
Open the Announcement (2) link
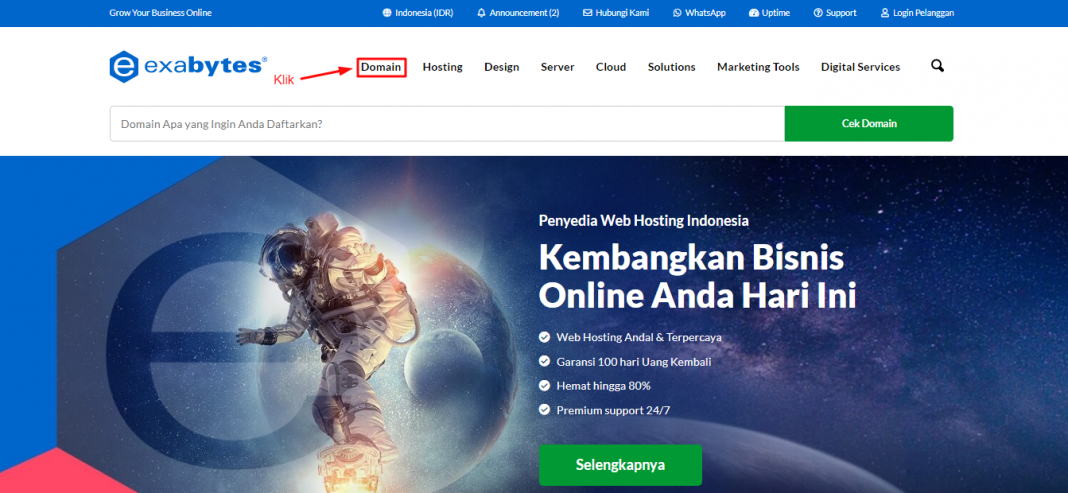coord(524,13)
